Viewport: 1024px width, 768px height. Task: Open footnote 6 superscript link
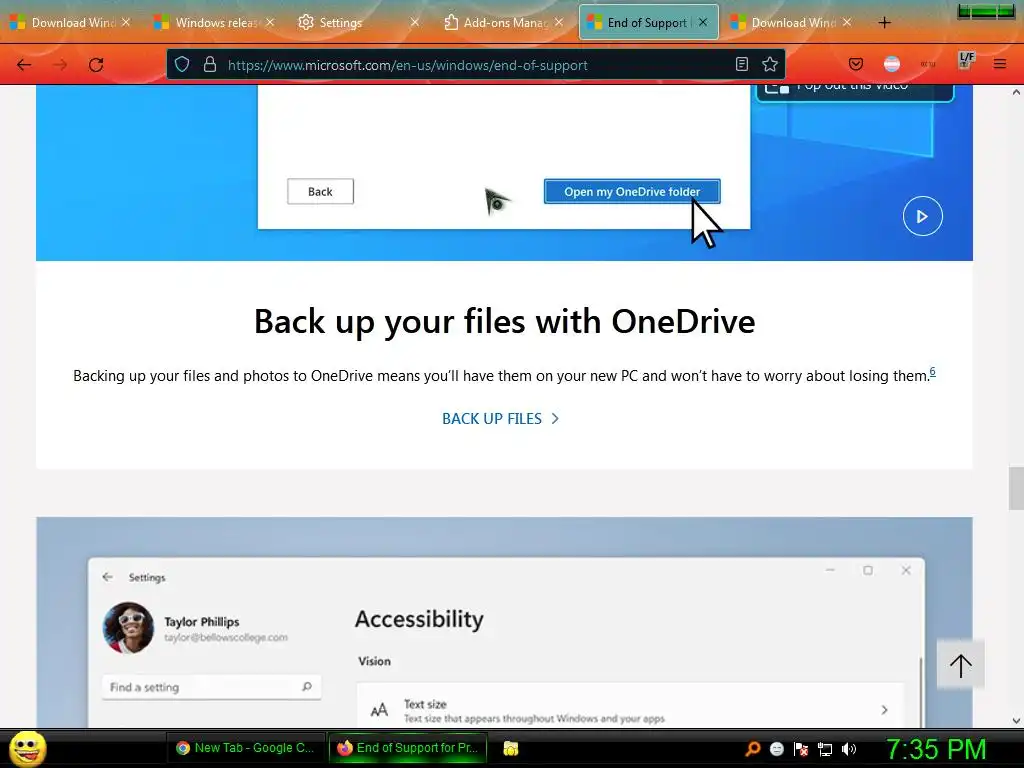[x=932, y=371]
